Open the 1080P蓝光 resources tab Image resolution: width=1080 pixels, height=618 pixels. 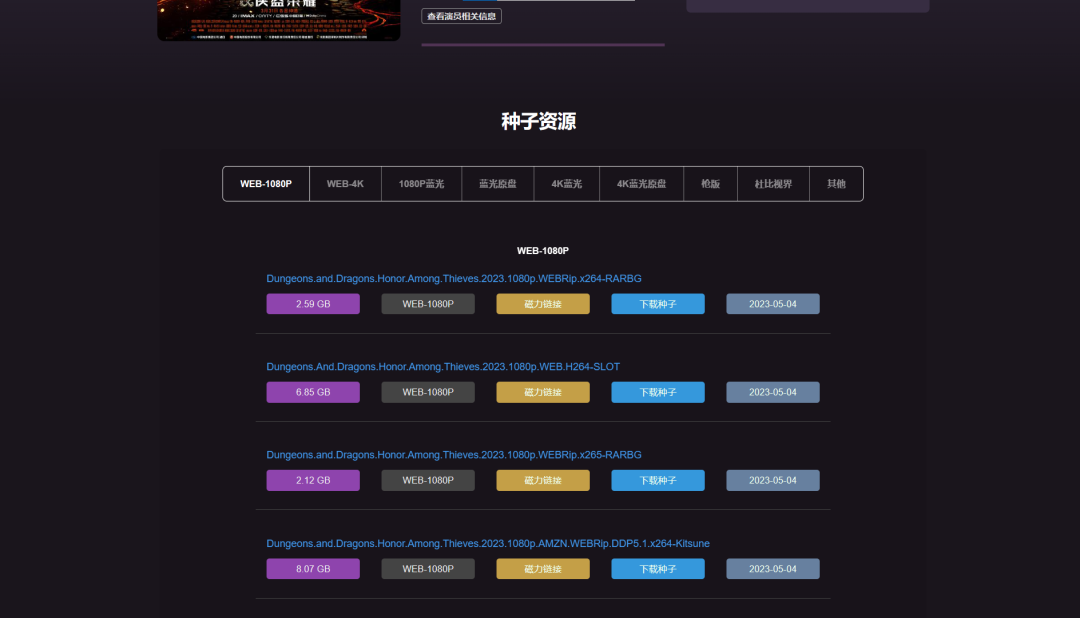421,183
